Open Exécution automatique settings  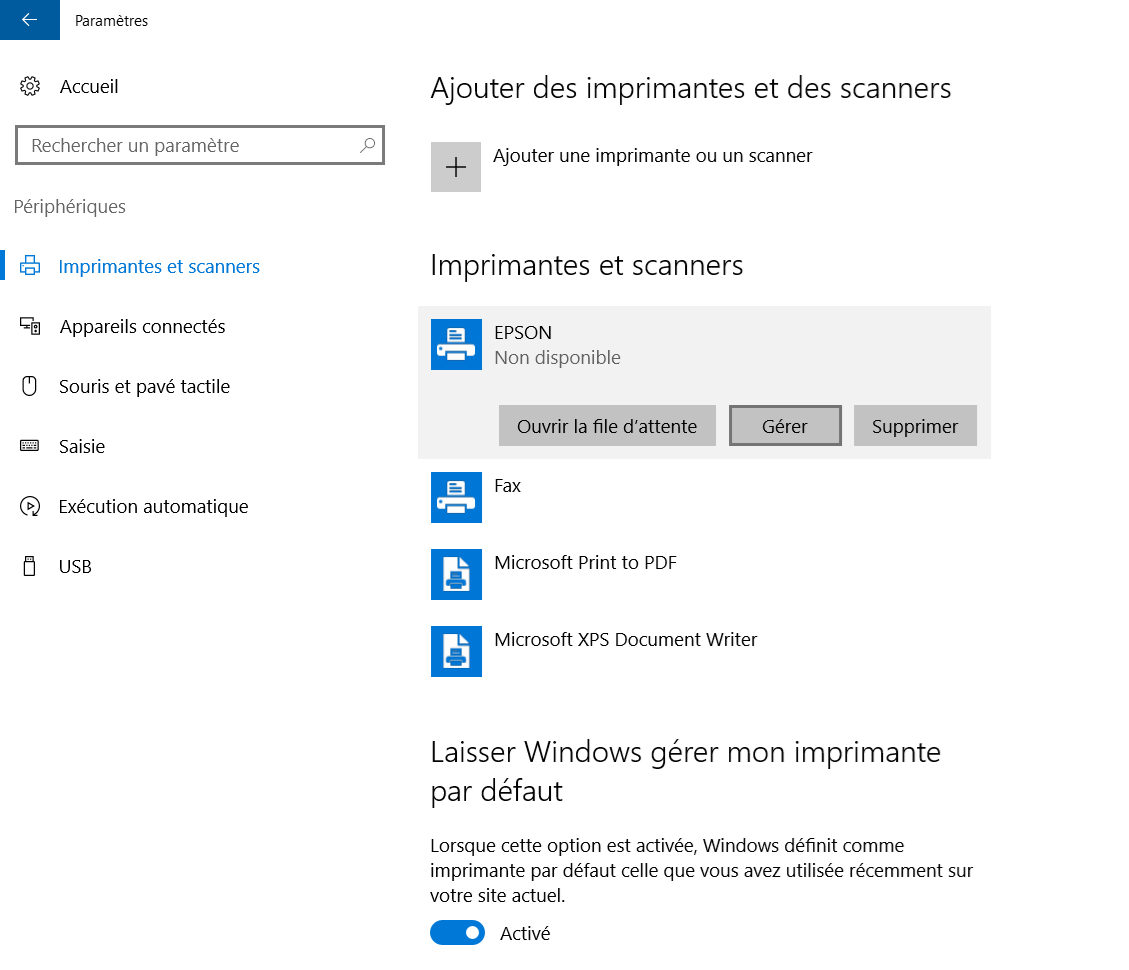[x=153, y=507]
